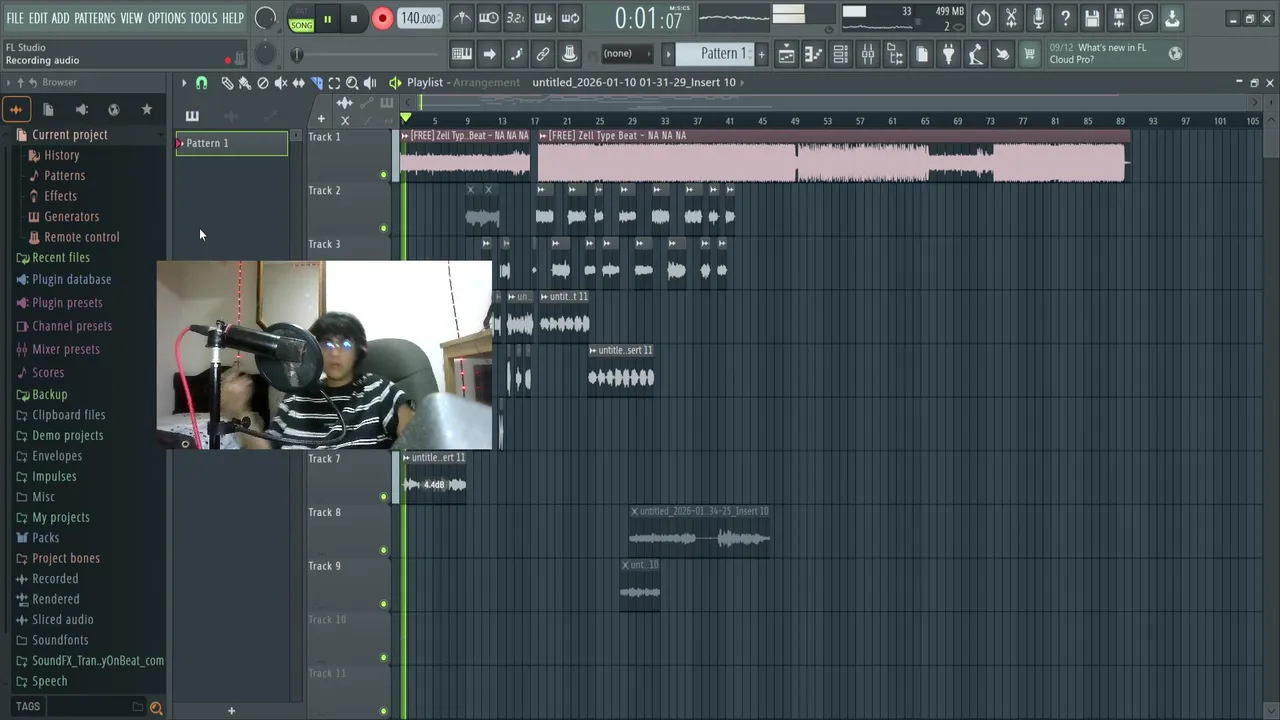Expand the Recorded folder in browser

(55, 579)
